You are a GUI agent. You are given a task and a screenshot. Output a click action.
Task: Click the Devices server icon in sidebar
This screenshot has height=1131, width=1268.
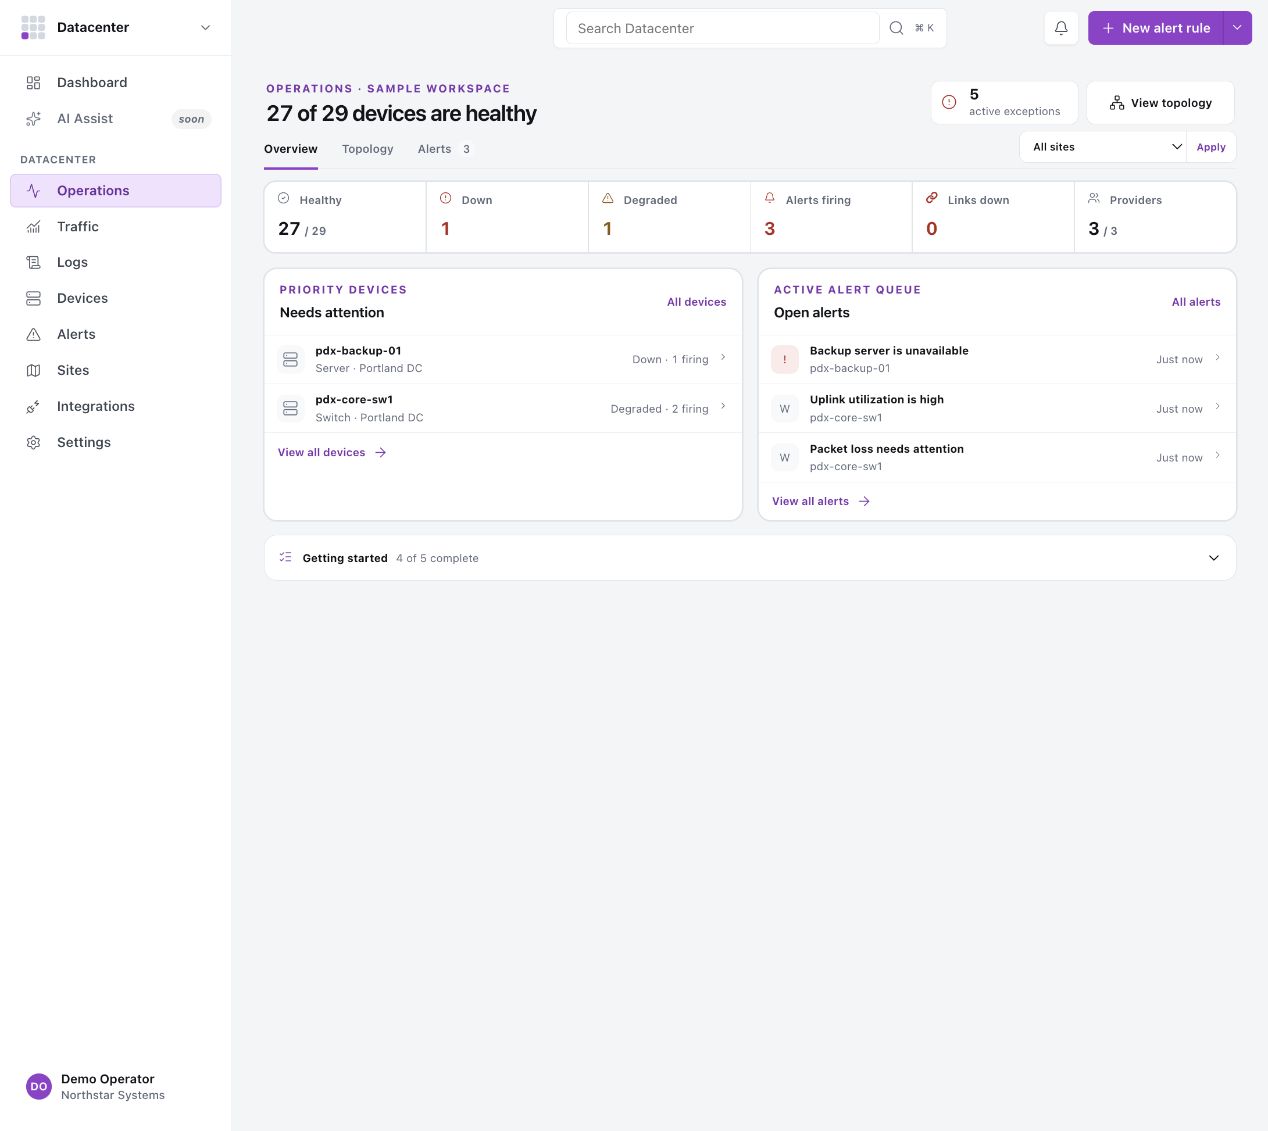[x=33, y=299]
